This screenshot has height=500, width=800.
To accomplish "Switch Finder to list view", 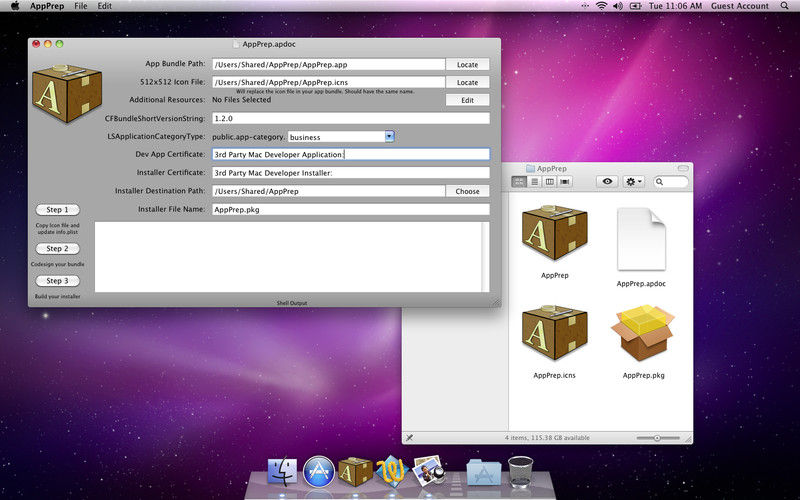I will point(534,182).
